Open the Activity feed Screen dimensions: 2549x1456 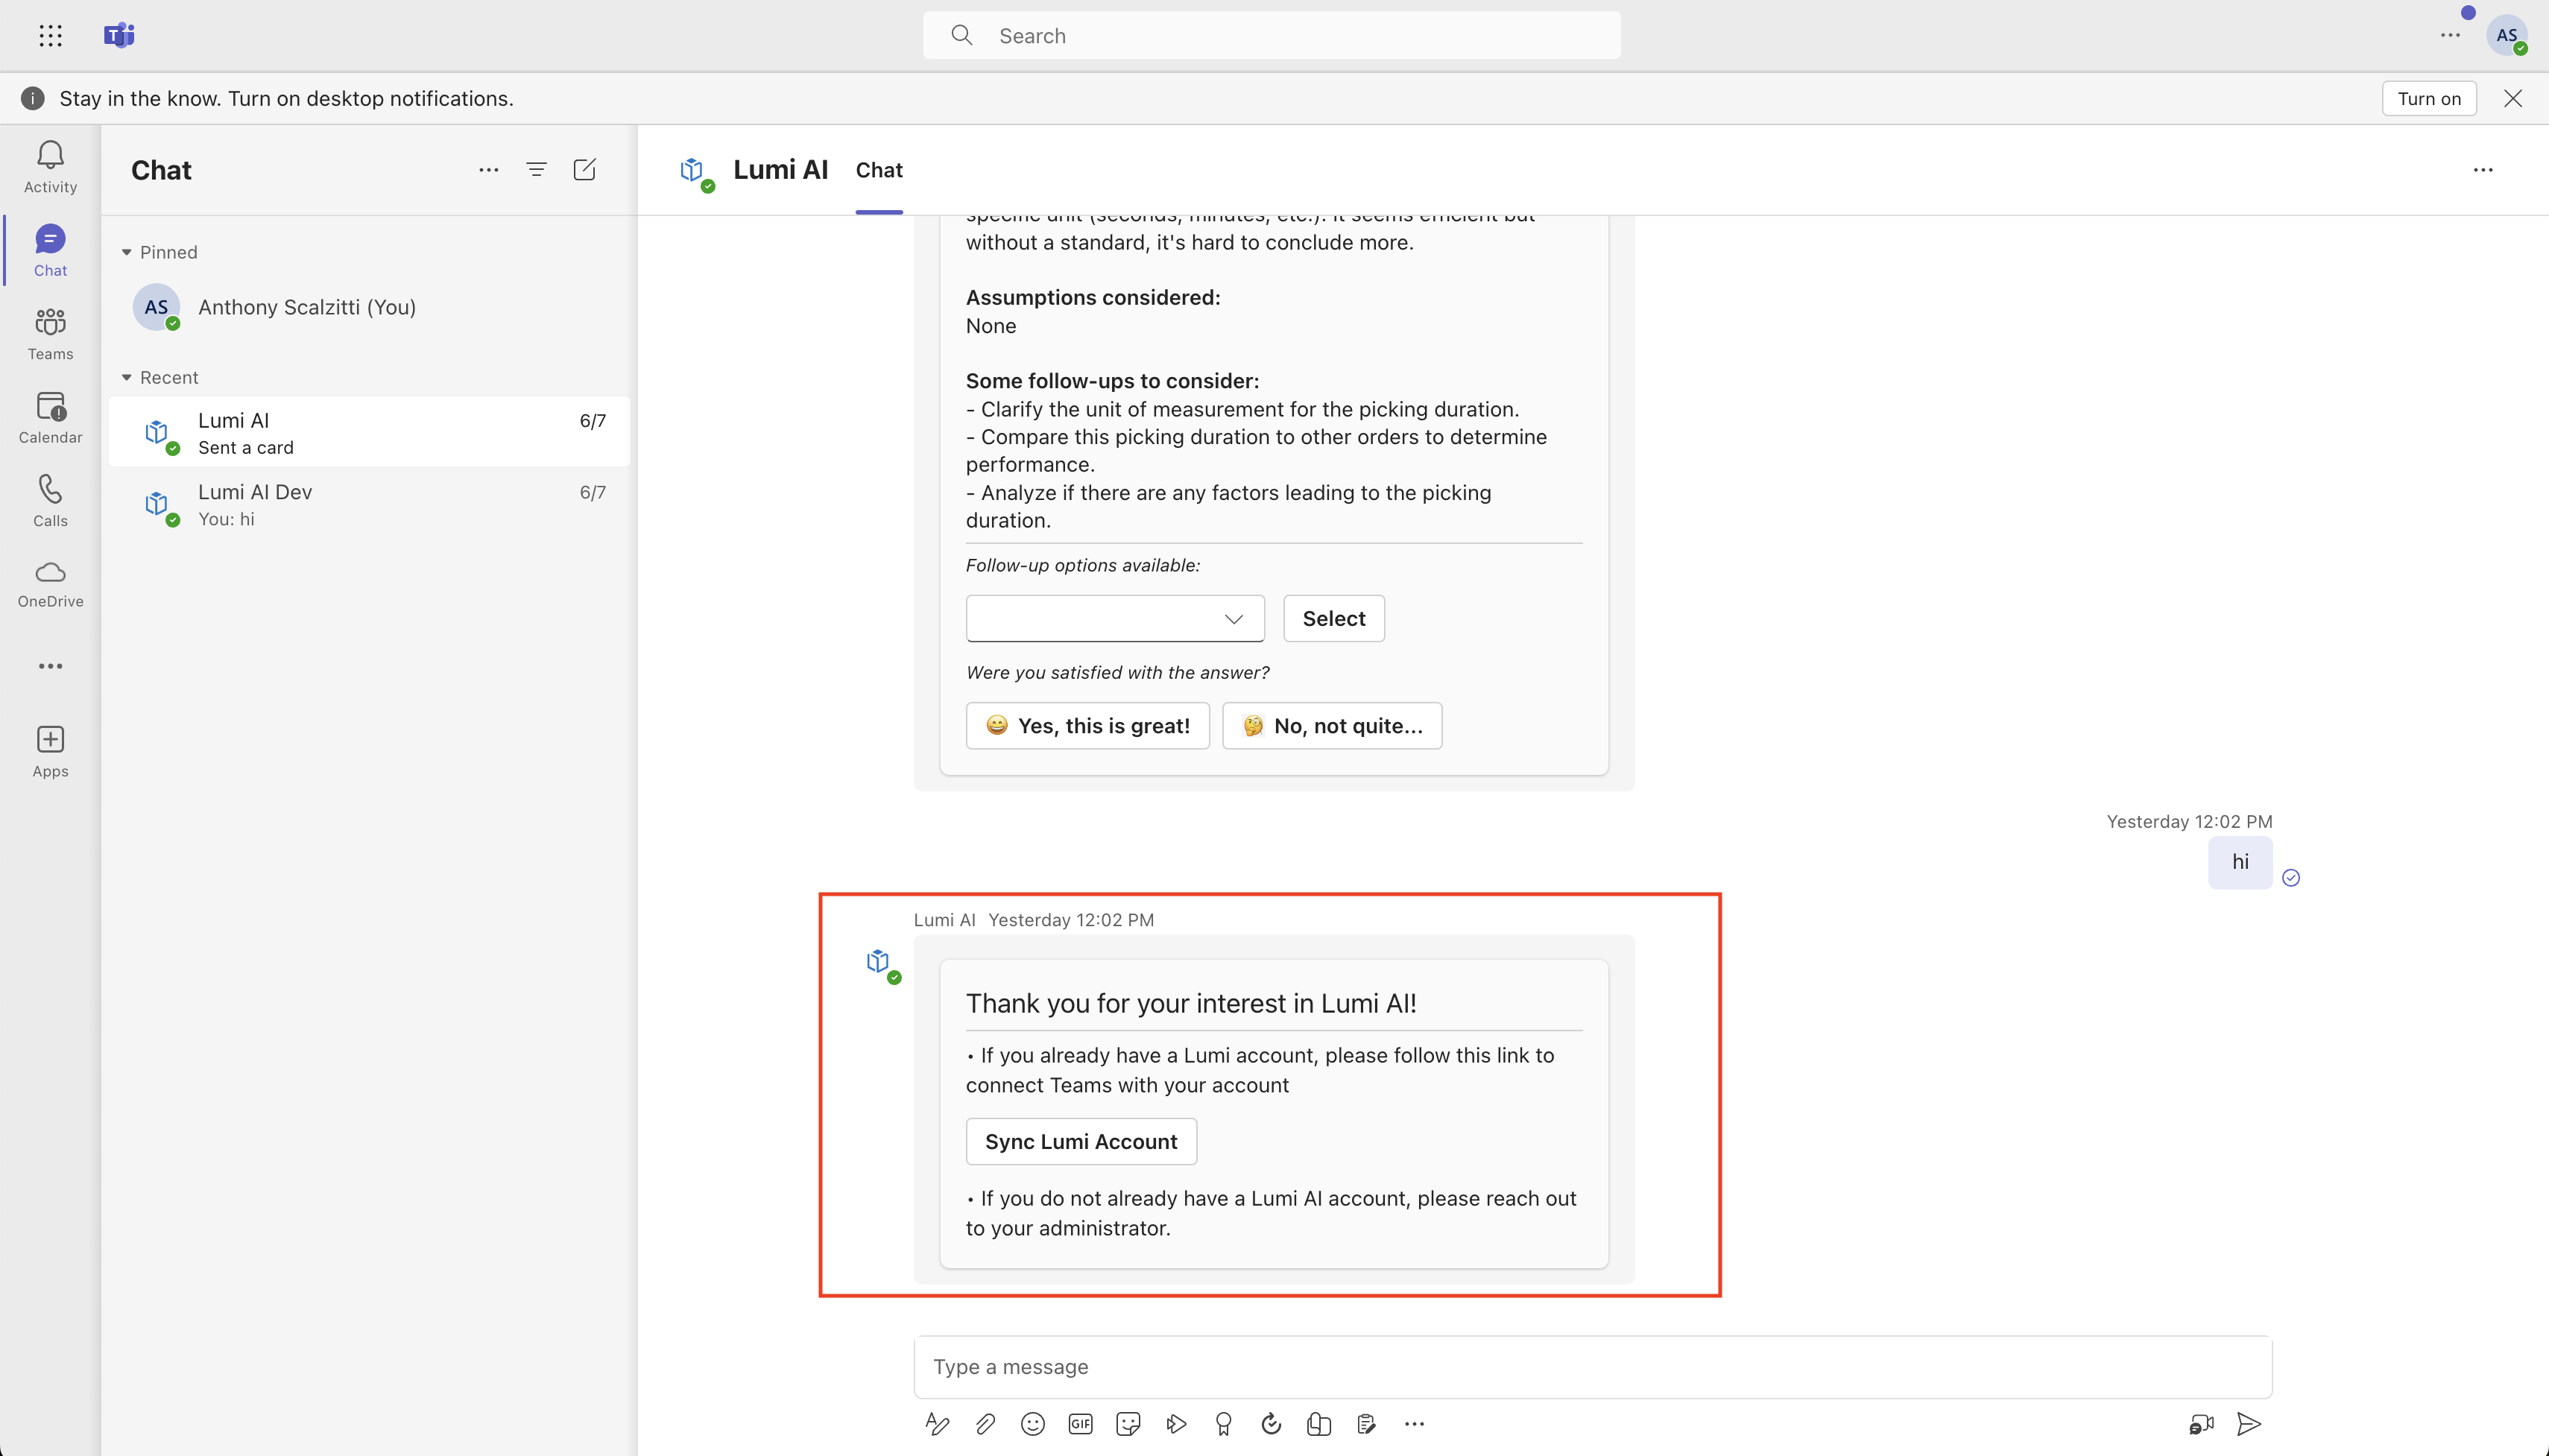click(50, 166)
